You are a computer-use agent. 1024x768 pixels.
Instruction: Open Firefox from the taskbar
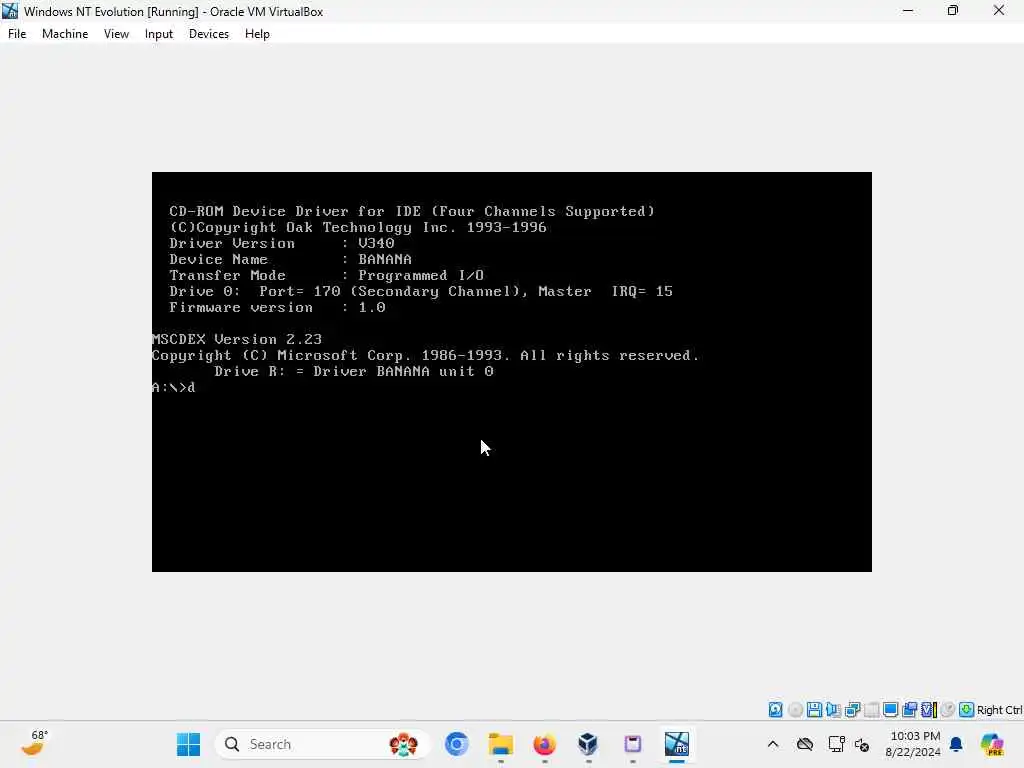point(545,744)
